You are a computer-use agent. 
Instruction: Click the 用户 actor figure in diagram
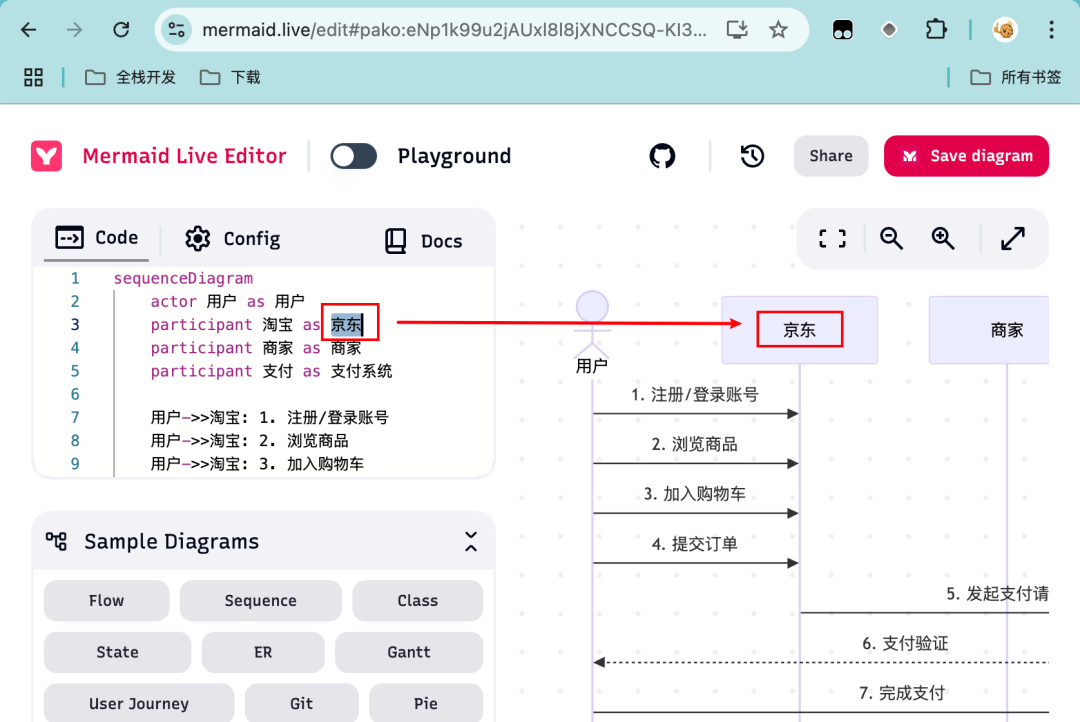[x=592, y=332]
